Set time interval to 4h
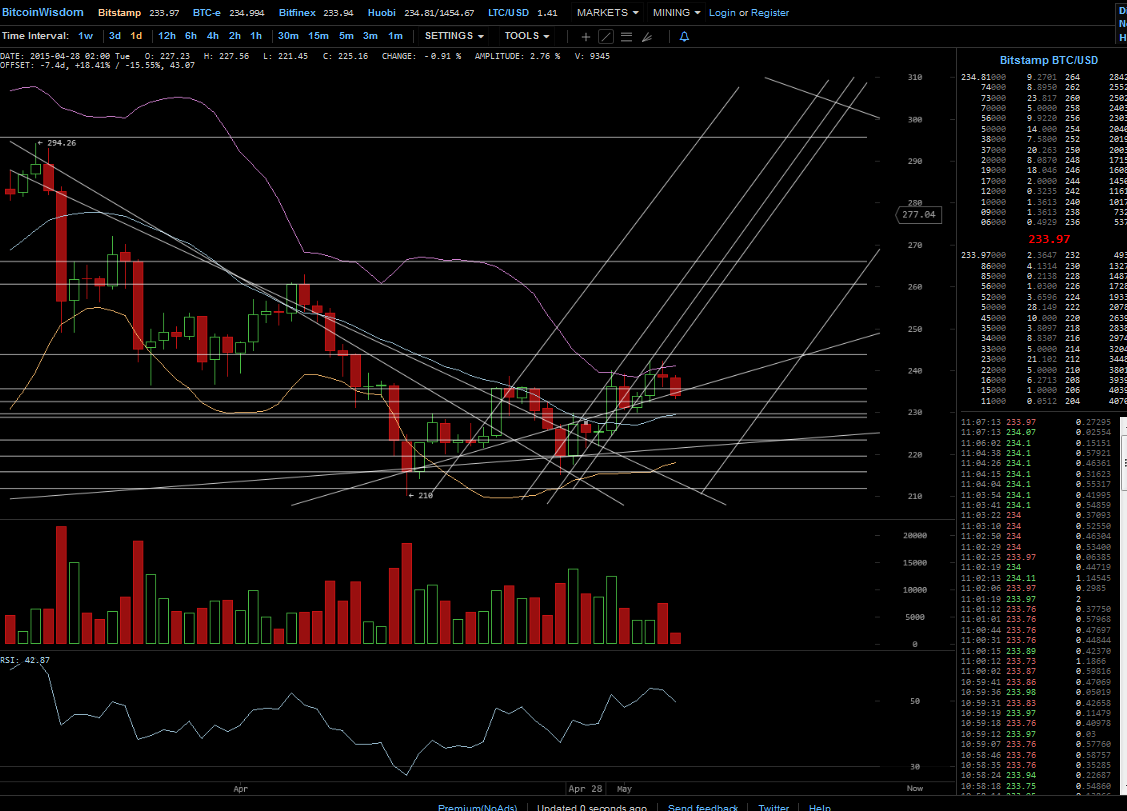Image resolution: width=1127 pixels, height=811 pixels. [213, 36]
